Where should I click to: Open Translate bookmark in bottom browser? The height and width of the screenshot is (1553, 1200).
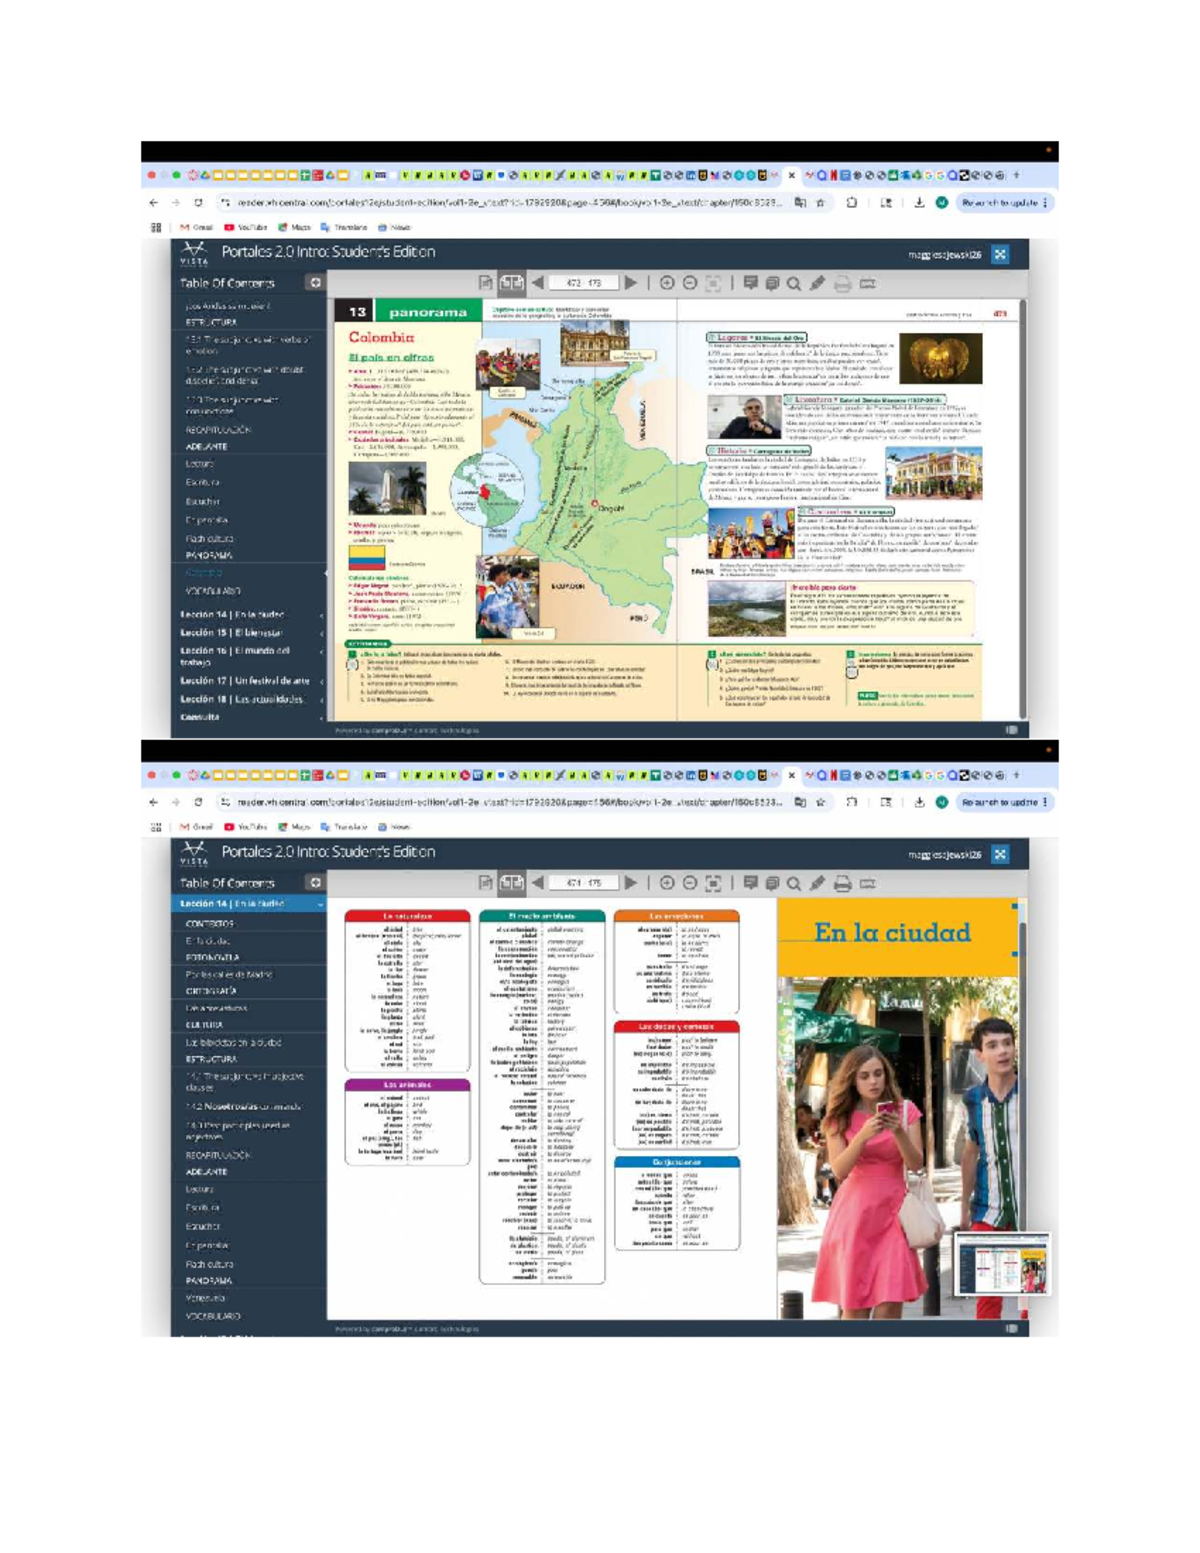[344, 827]
